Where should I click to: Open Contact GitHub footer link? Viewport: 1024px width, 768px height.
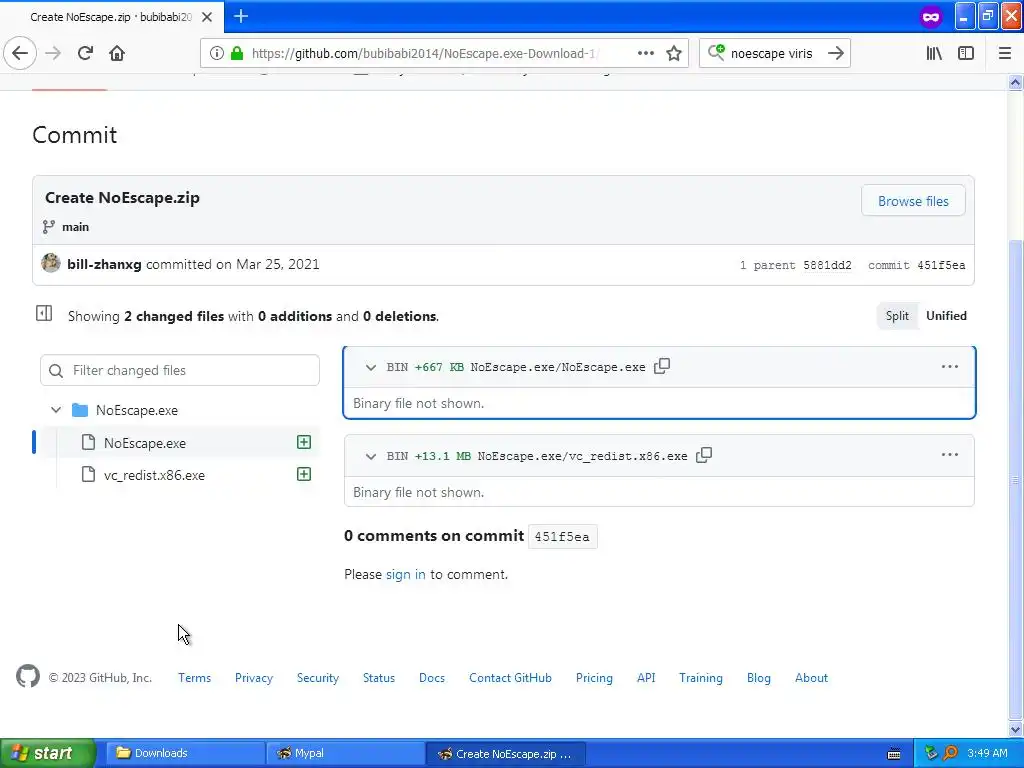point(510,678)
